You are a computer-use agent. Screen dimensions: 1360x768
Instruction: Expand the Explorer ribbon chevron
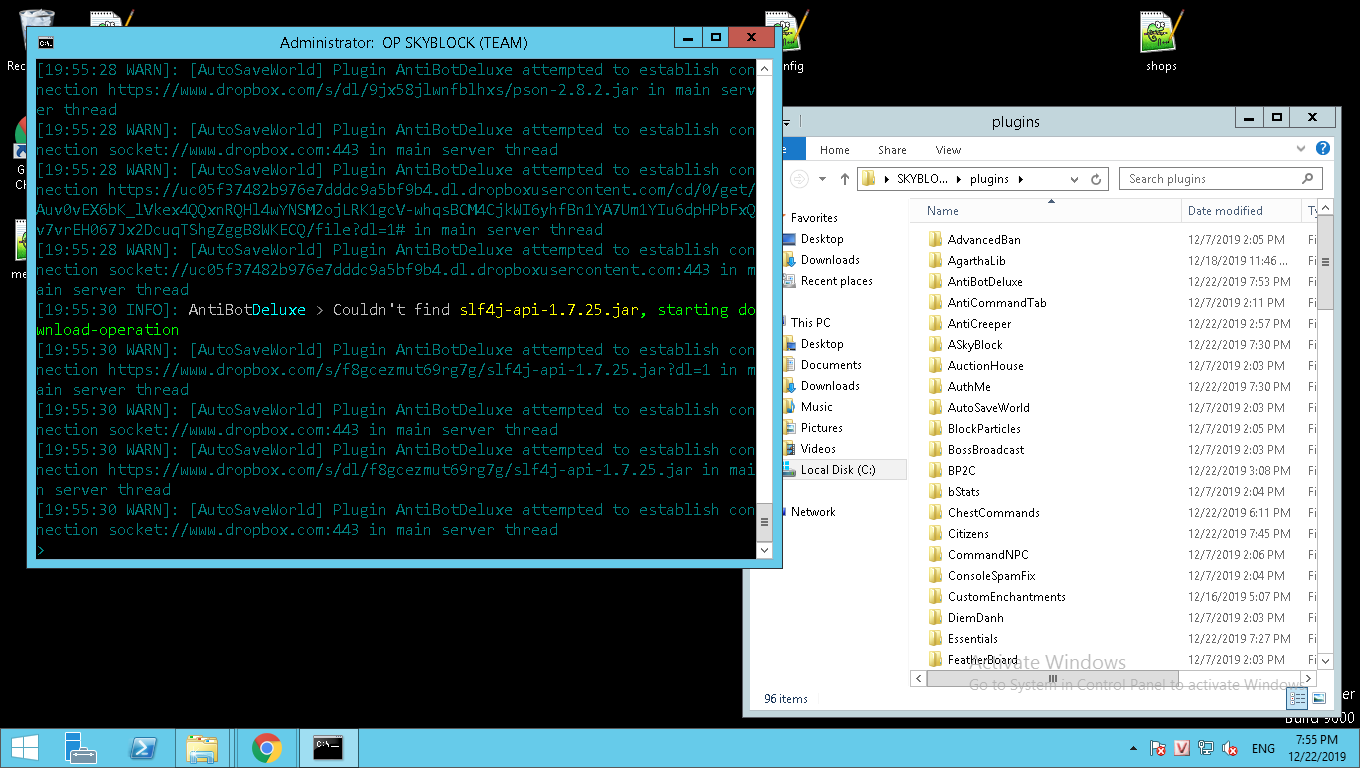point(1301,149)
